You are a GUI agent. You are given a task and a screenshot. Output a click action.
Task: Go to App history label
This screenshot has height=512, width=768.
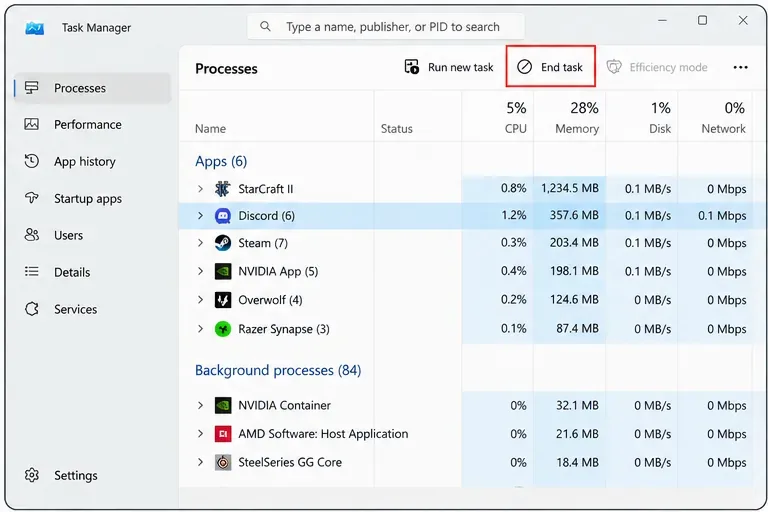[x=85, y=161]
